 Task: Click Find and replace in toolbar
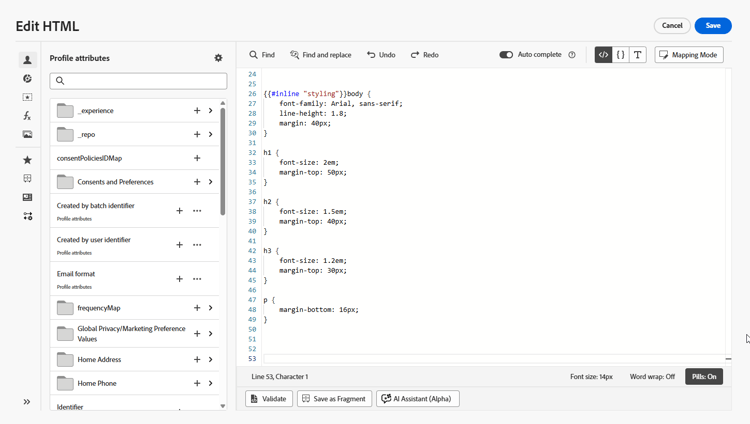click(320, 55)
